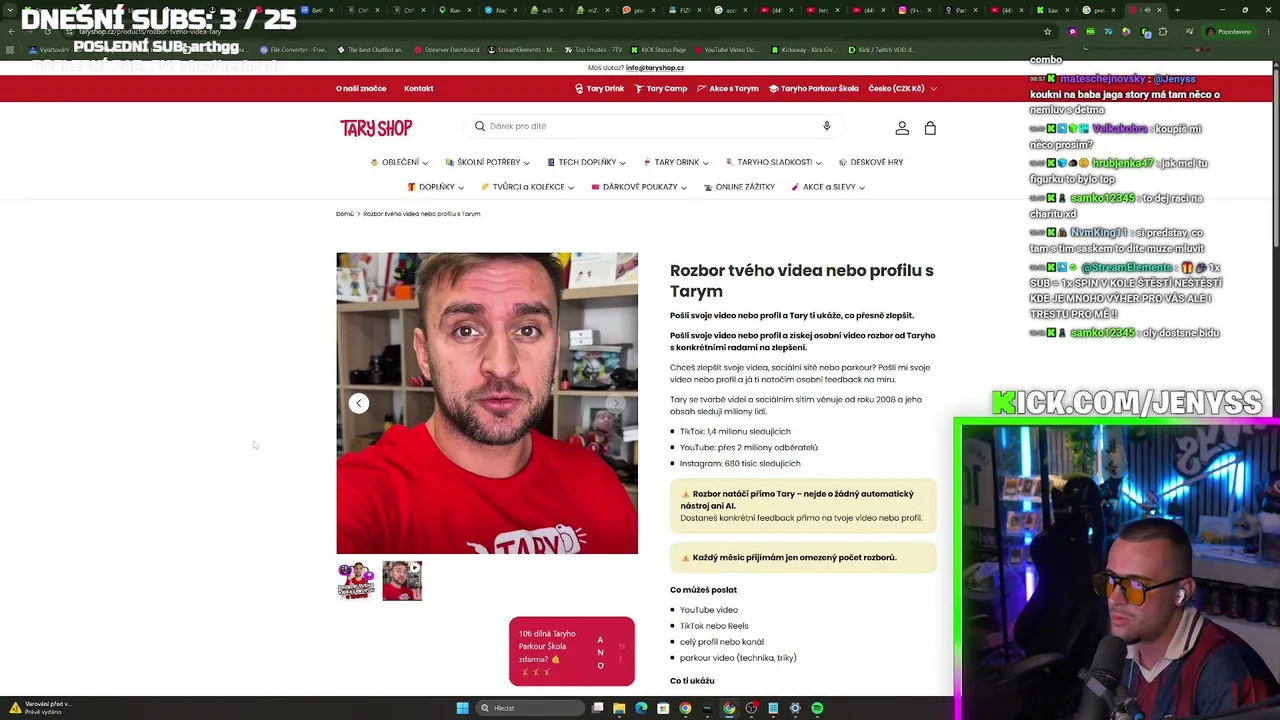
Task: Show next product image arrow
Action: pyautogui.click(x=616, y=403)
